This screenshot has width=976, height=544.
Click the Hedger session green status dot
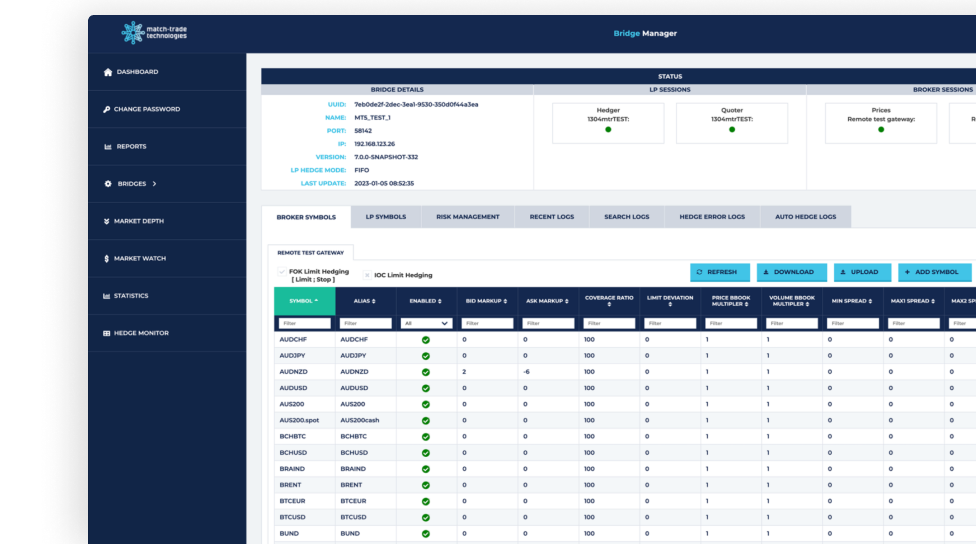608,129
